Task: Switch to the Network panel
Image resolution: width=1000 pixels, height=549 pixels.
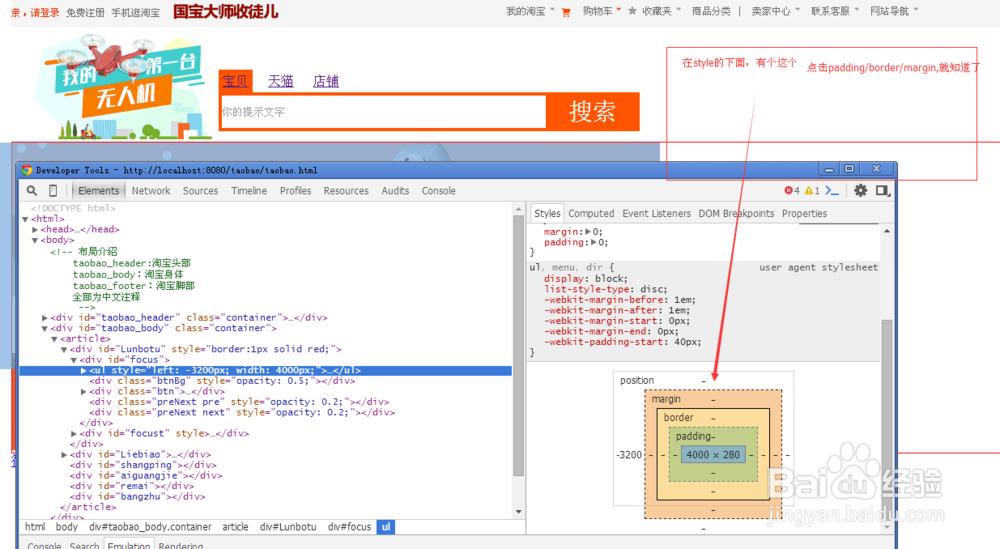Action: pos(151,191)
